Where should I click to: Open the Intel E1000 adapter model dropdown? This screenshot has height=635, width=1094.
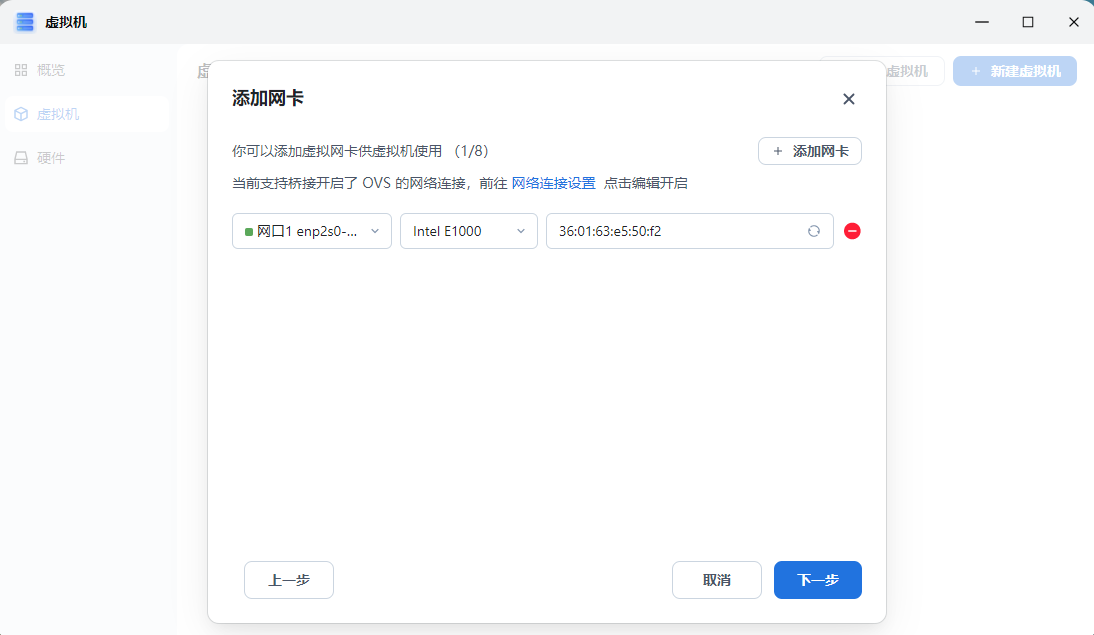point(469,231)
